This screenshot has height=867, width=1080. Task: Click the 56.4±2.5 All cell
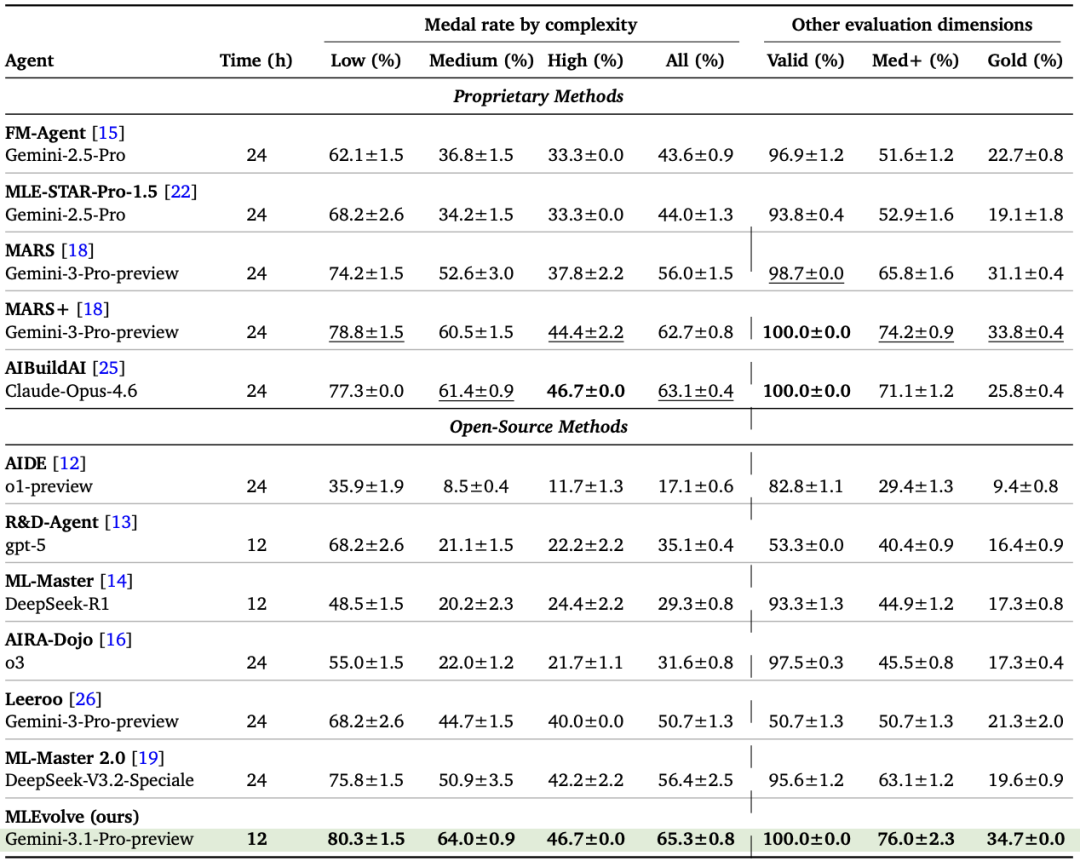point(695,780)
